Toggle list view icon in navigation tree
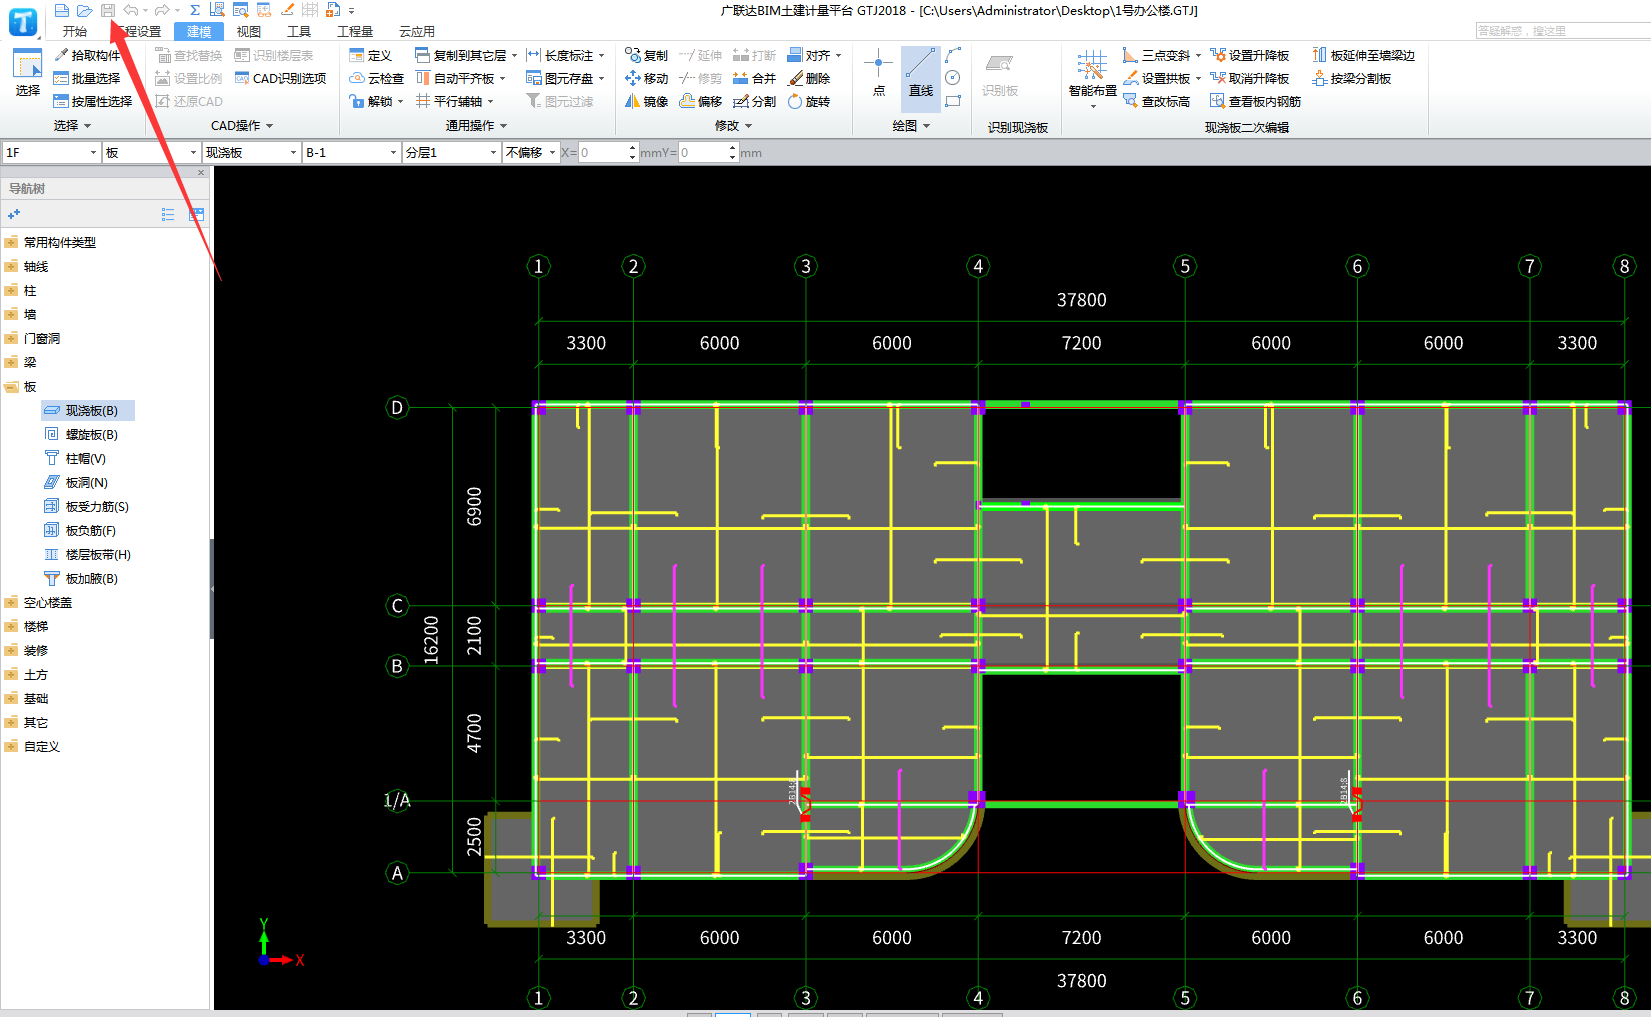The image size is (1651, 1017). click(168, 214)
